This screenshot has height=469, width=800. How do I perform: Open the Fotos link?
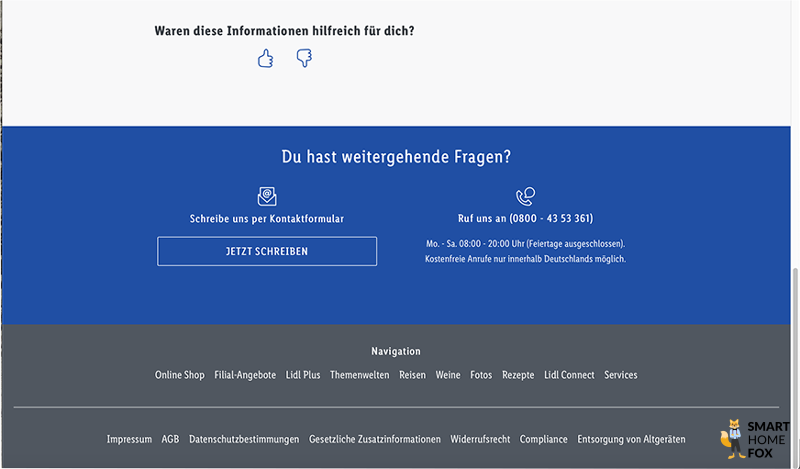[481, 375]
